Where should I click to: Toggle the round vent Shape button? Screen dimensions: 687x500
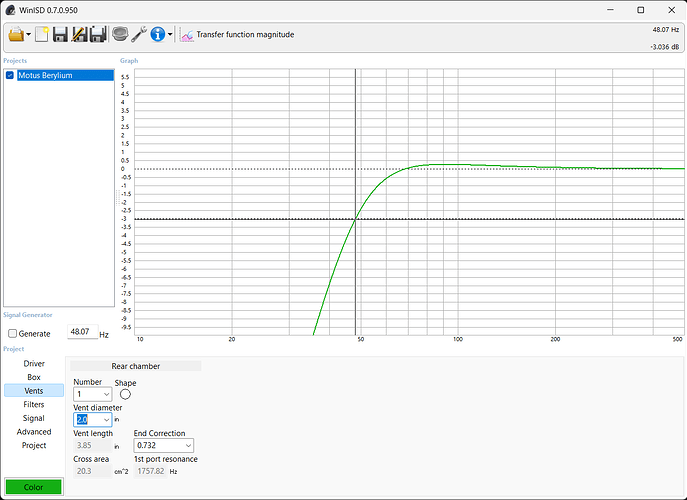125,394
